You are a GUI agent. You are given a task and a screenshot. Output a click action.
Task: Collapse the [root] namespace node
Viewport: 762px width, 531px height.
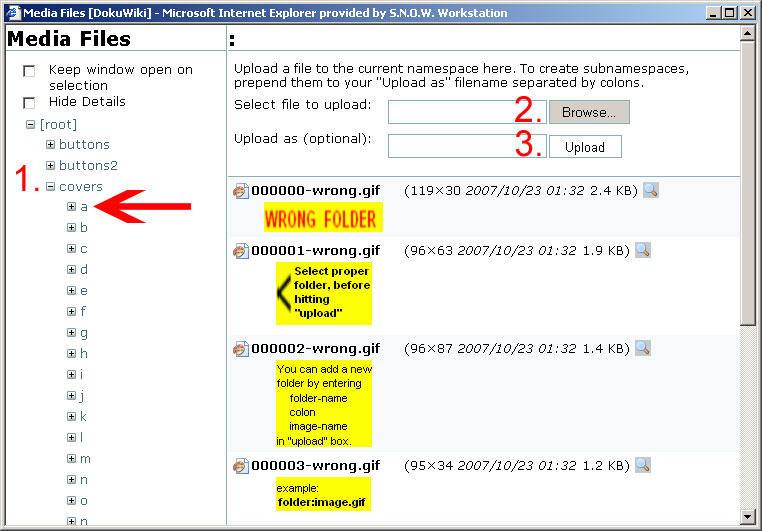coord(30,124)
